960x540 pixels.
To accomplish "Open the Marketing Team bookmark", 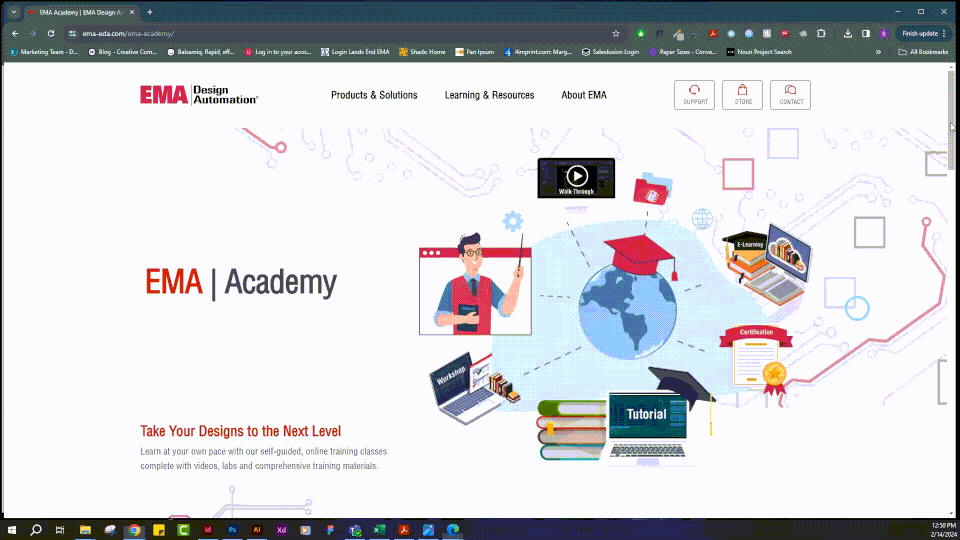I will (44, 52).
